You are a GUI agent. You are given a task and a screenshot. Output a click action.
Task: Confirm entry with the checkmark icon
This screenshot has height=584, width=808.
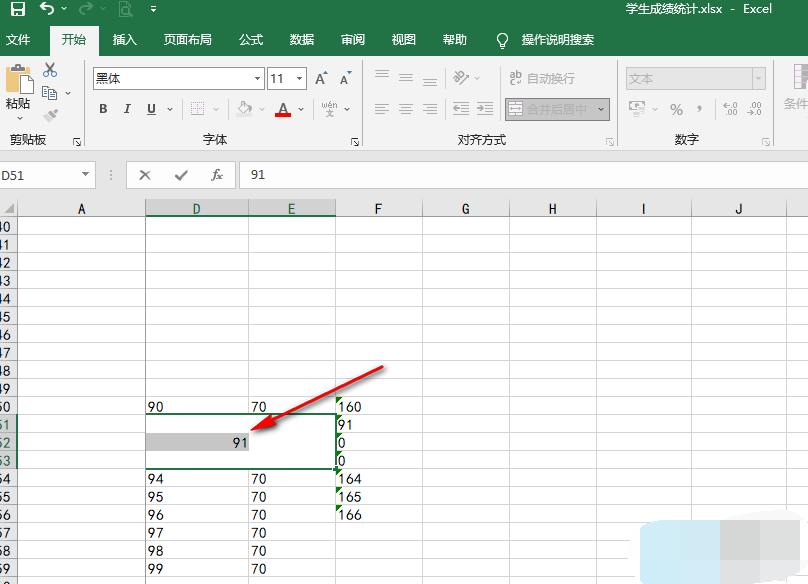(x=180, y=175)
